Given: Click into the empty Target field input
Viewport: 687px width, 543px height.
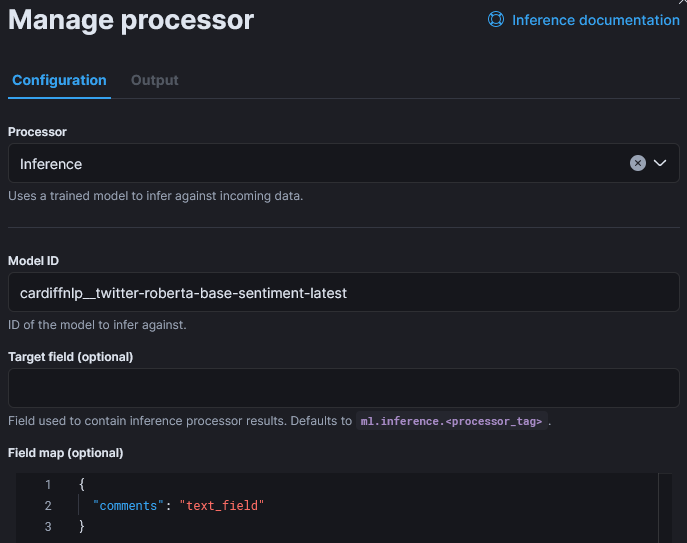Looking at the screenshot, I should point(343,388).
